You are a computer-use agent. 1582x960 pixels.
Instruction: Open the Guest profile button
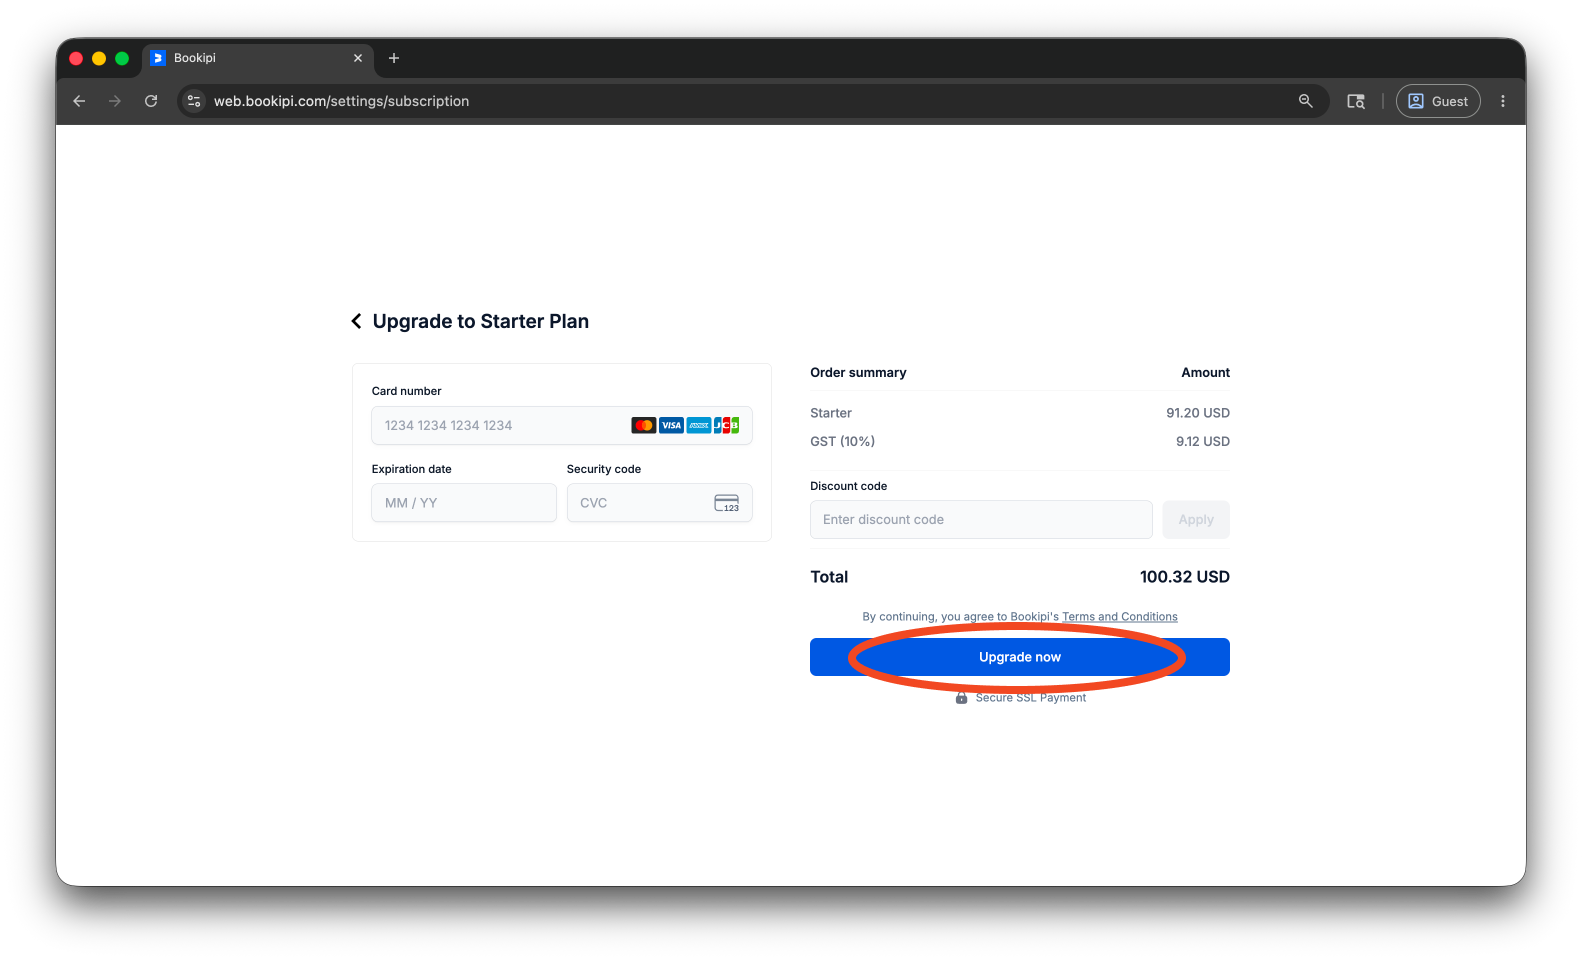point(1438,101)
